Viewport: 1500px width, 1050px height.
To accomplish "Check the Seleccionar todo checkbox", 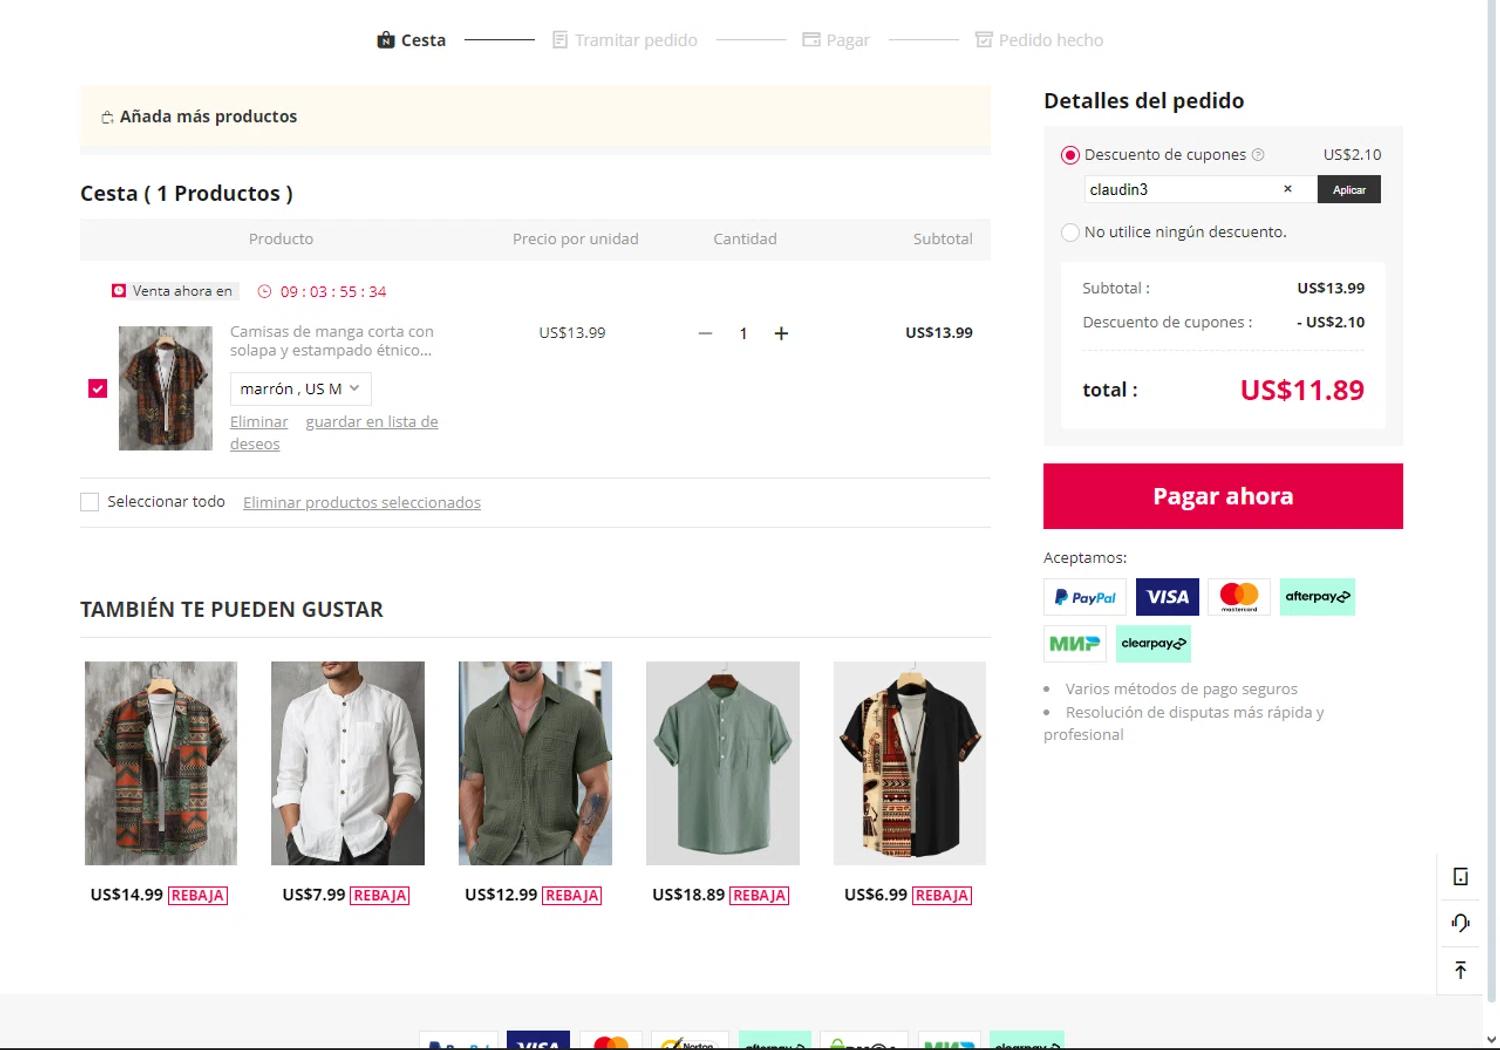I will [x=90, y=502].
